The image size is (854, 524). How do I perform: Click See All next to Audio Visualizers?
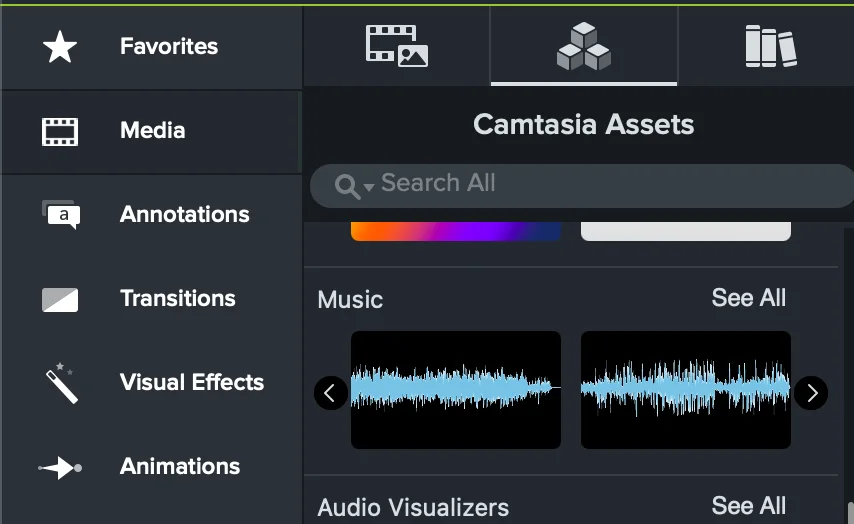tap(748, 506)
